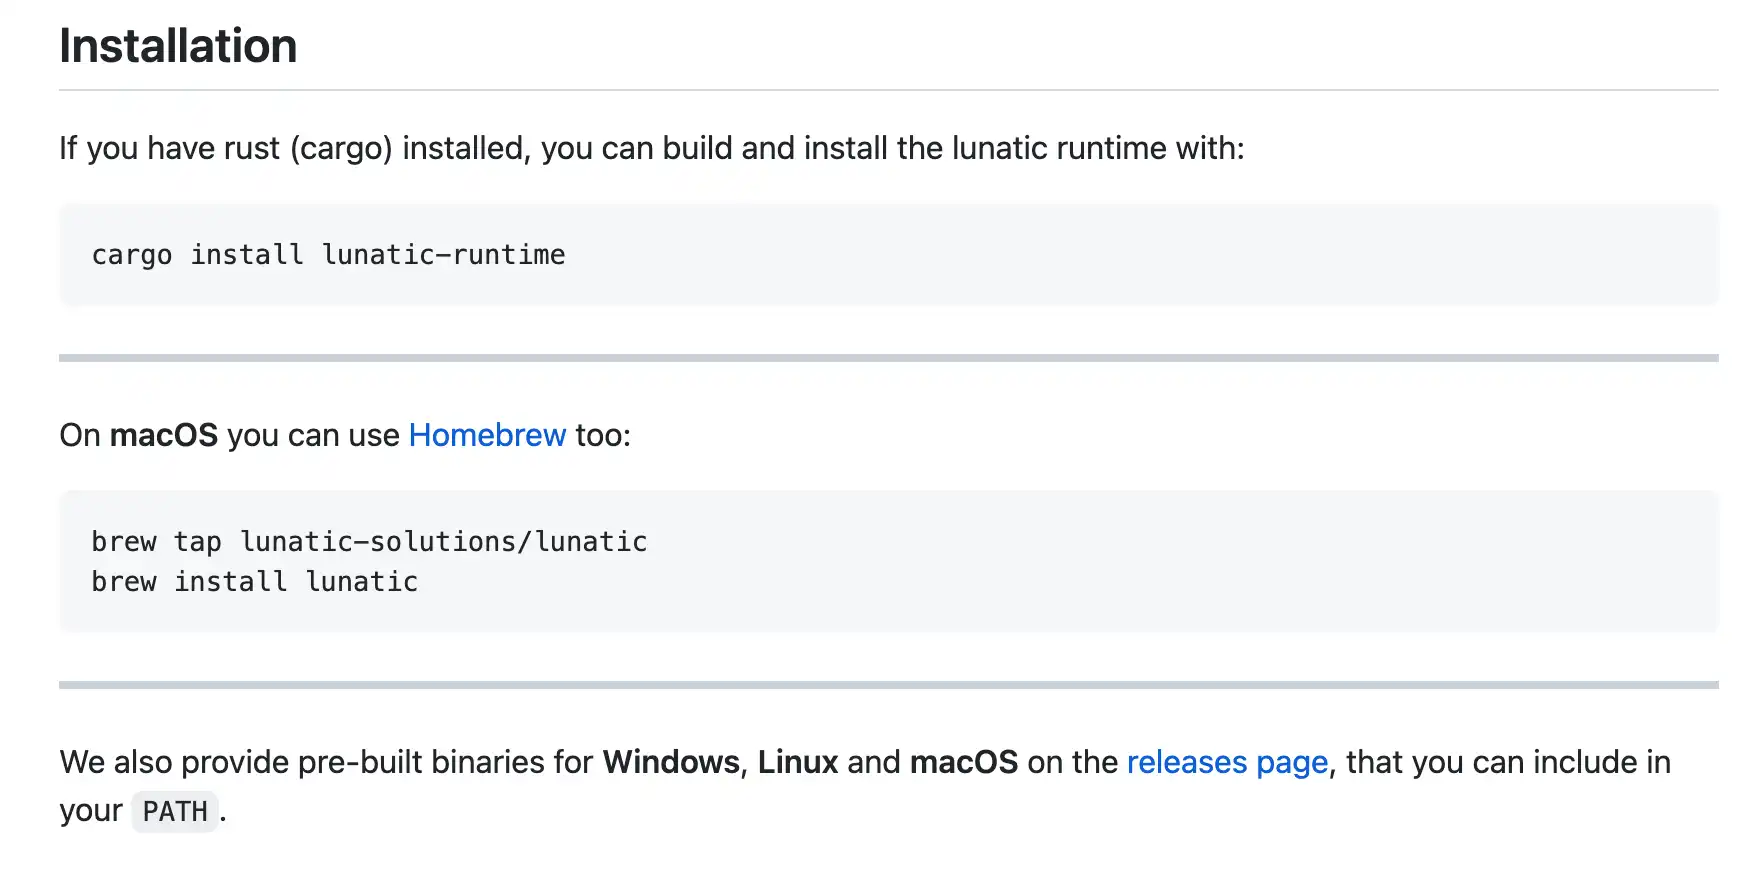
Task: Click the bold Linux word
Action: [x=798, y=762]
